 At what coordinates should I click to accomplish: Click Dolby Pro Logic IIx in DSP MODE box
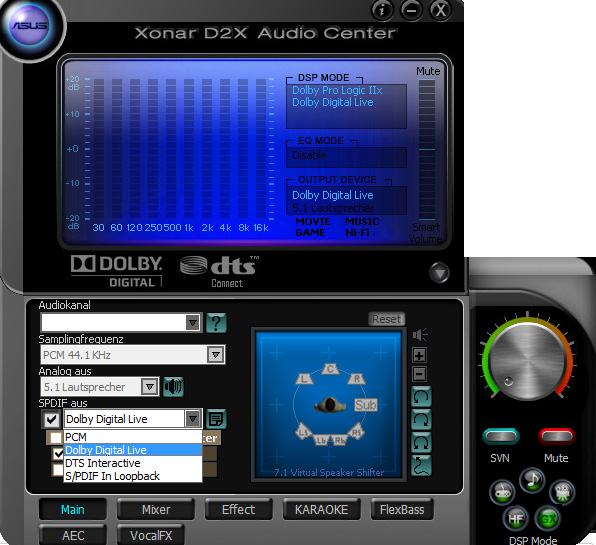click(337, 90)
